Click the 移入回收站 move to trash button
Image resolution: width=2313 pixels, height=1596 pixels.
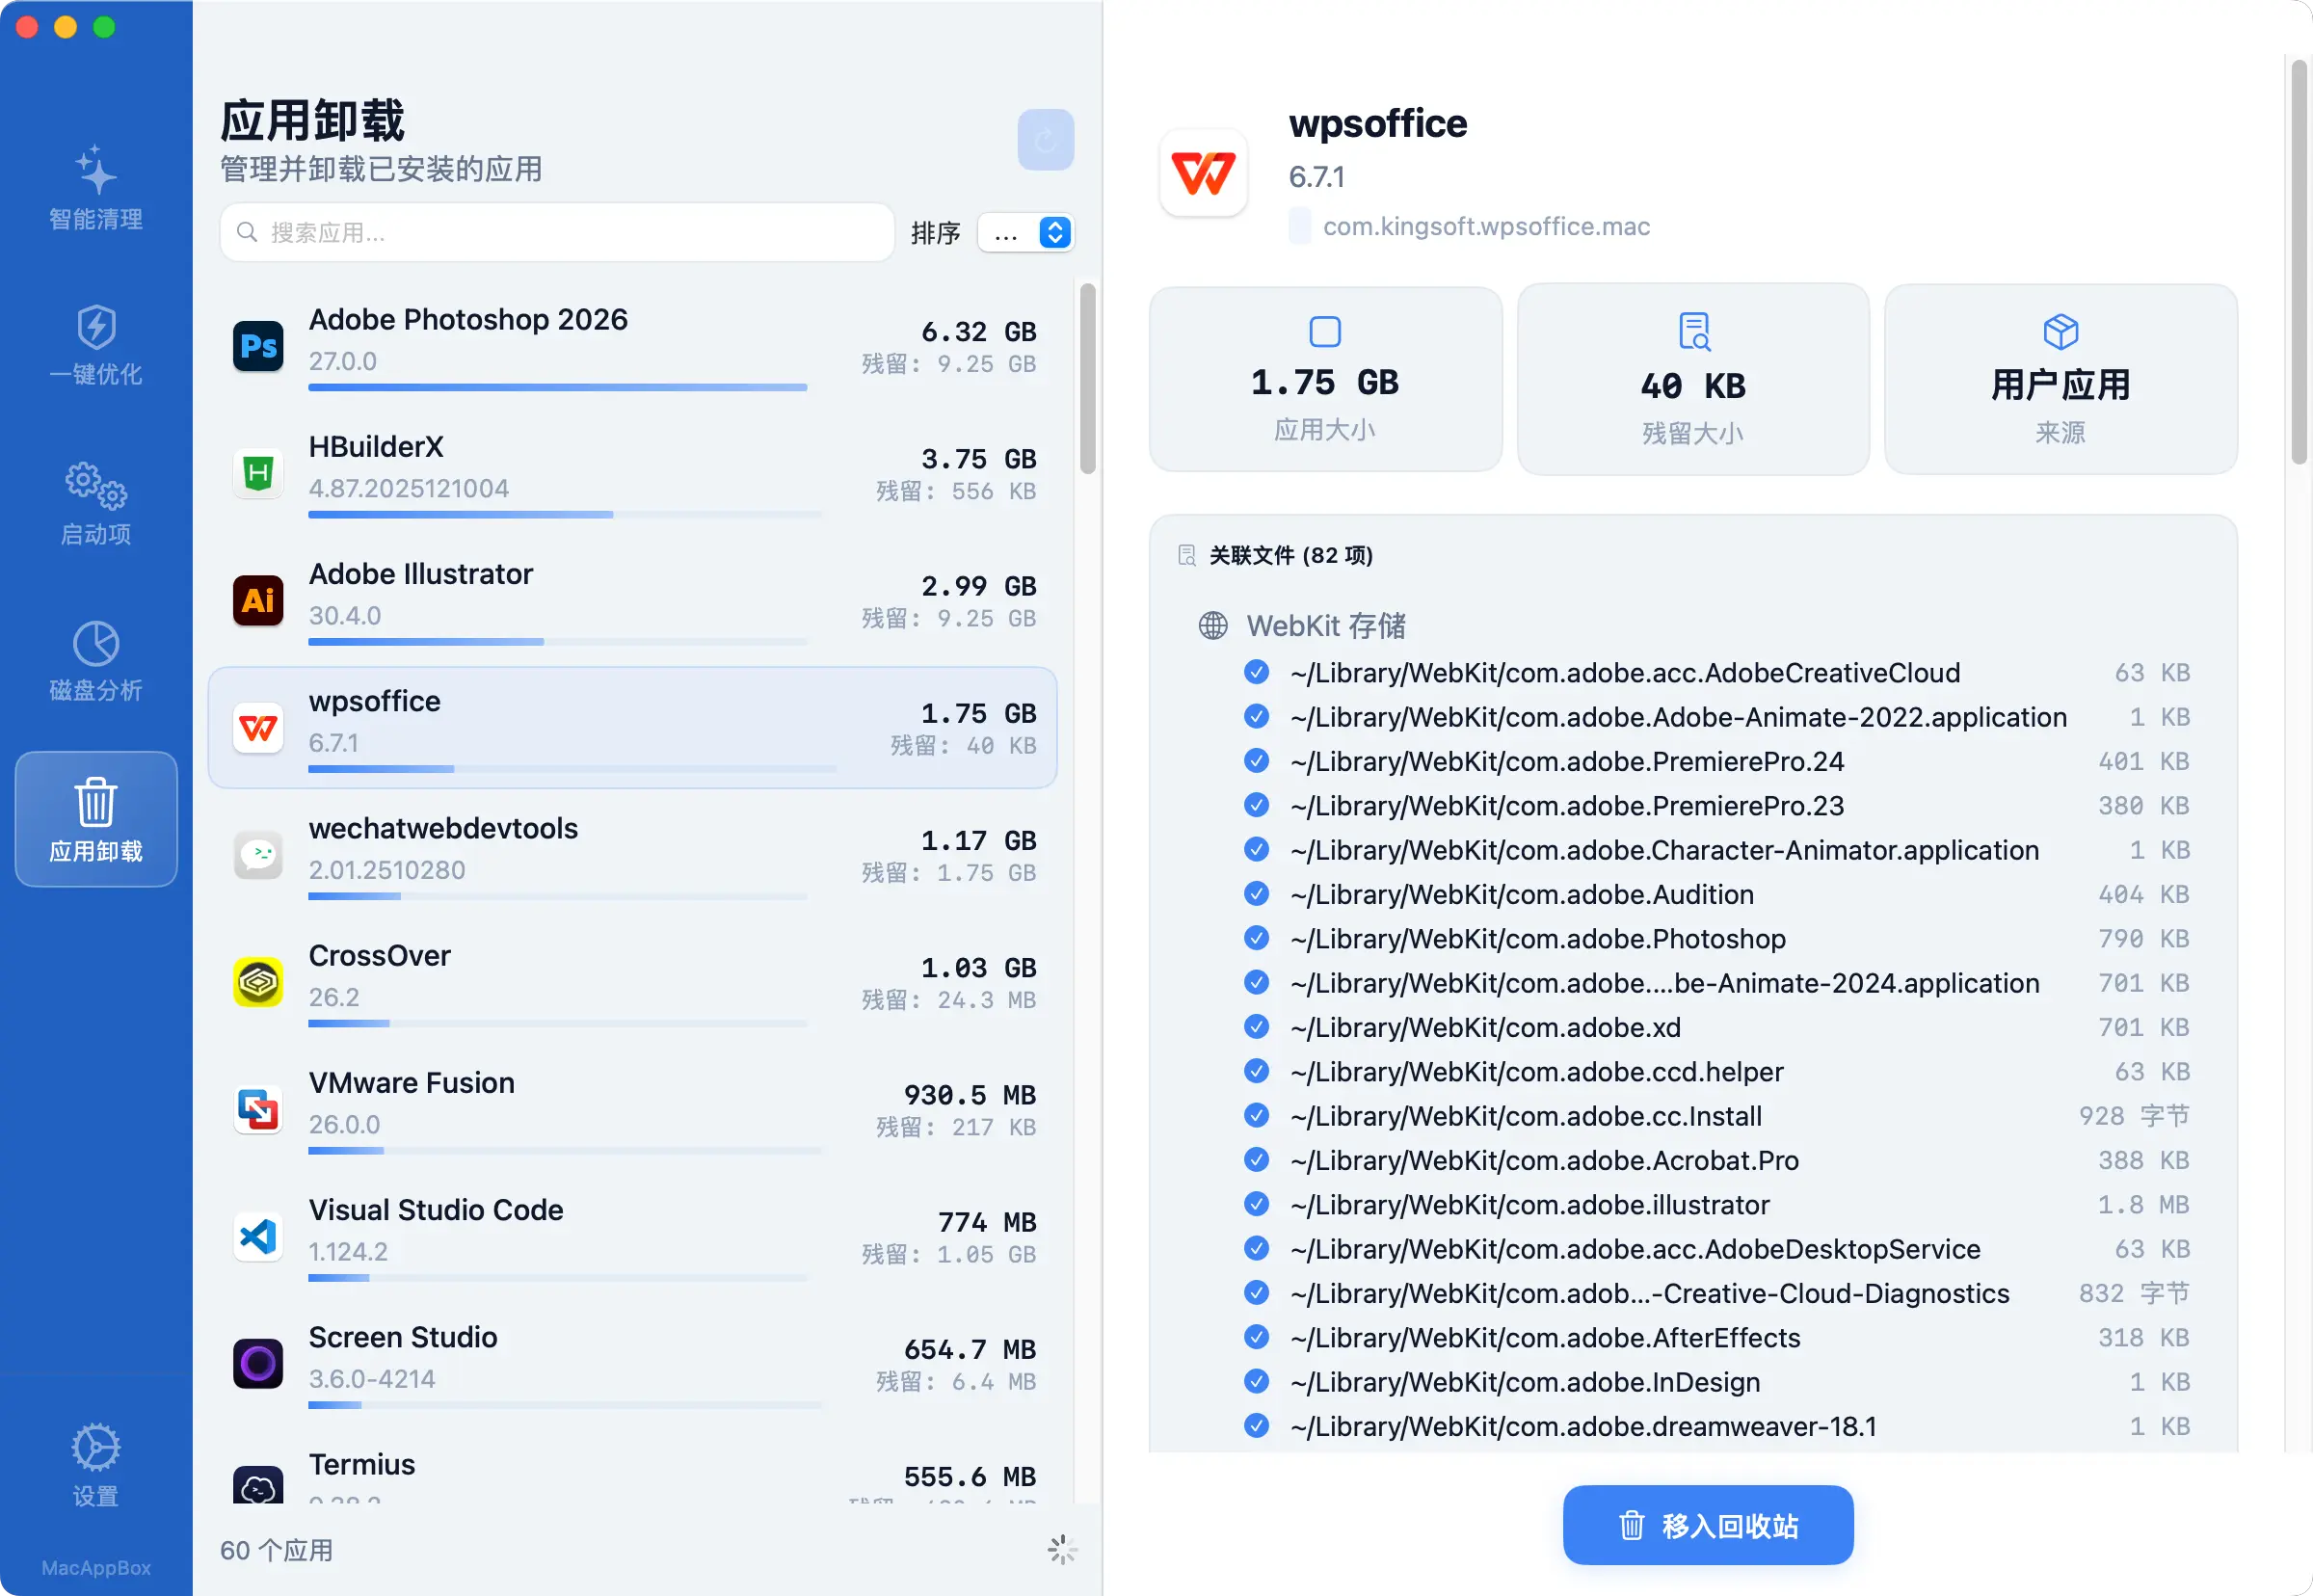pyautogui.click(x=1708, y=1525)
